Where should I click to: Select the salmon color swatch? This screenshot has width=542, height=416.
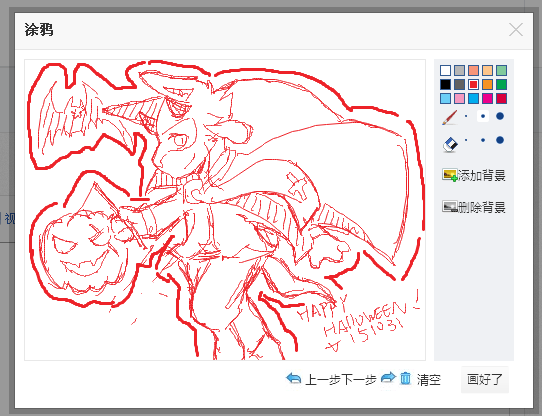[x=473, y=70]
